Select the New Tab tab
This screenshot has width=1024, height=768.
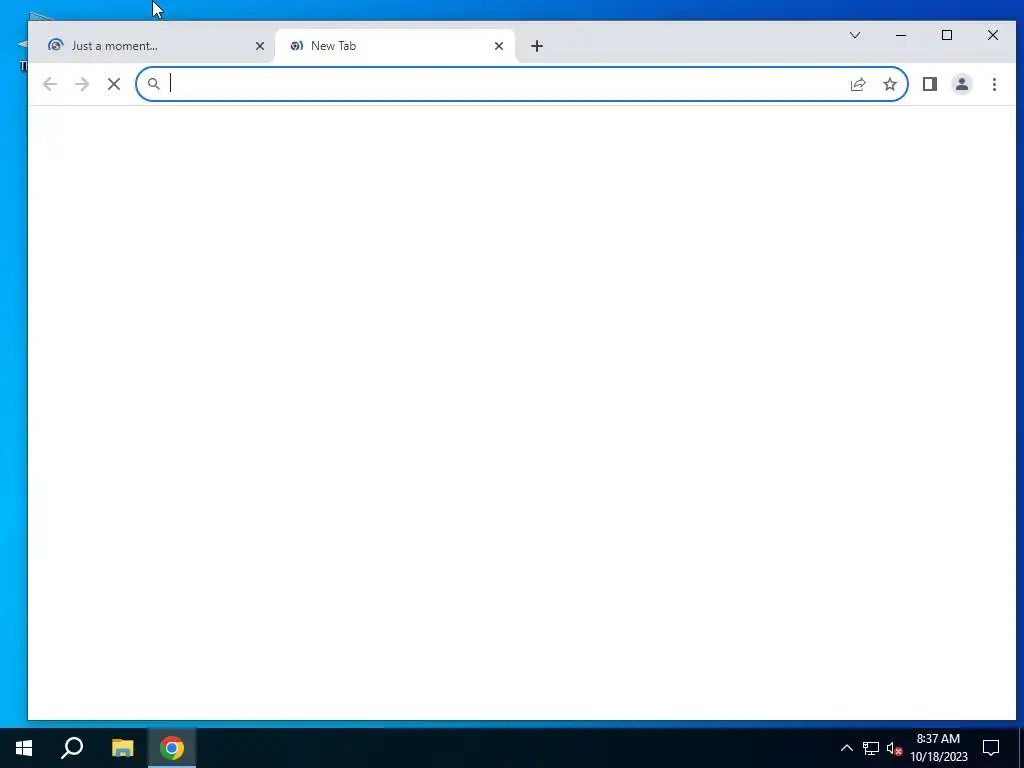coord(394,46)
